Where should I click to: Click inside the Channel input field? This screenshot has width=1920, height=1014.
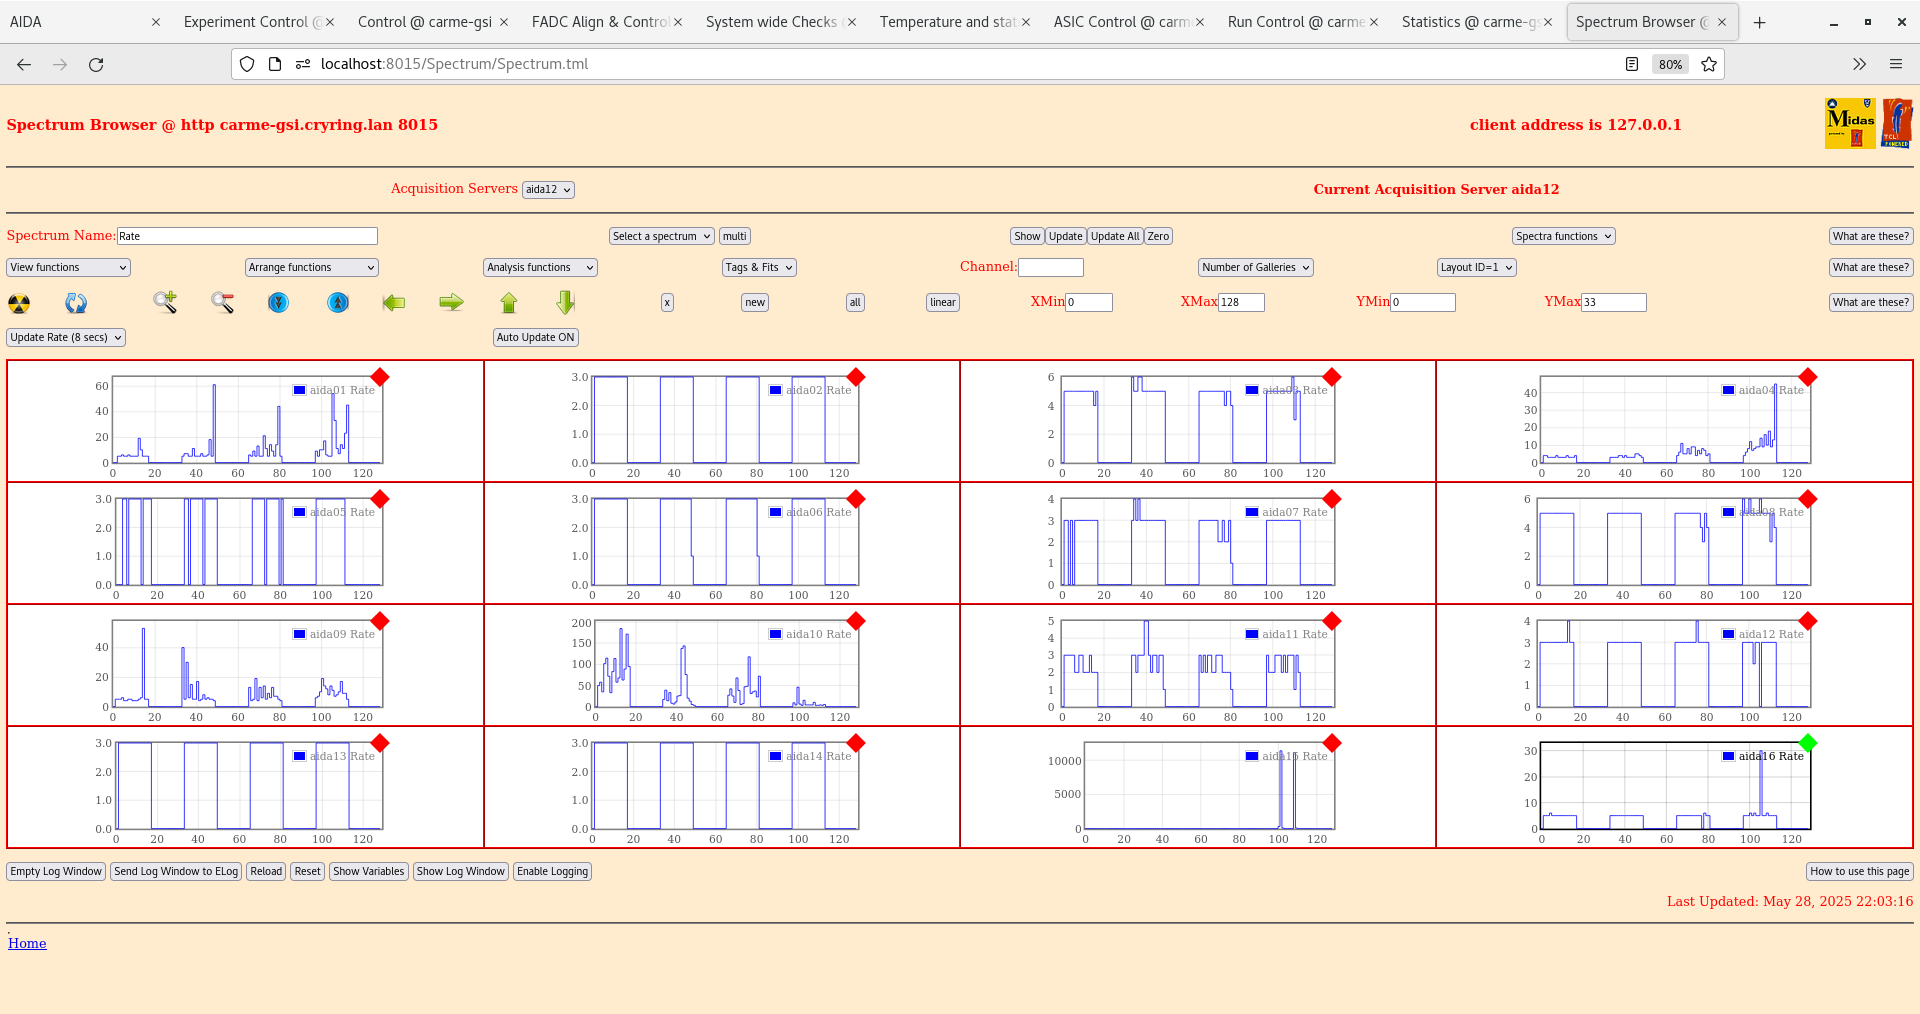1051,267
